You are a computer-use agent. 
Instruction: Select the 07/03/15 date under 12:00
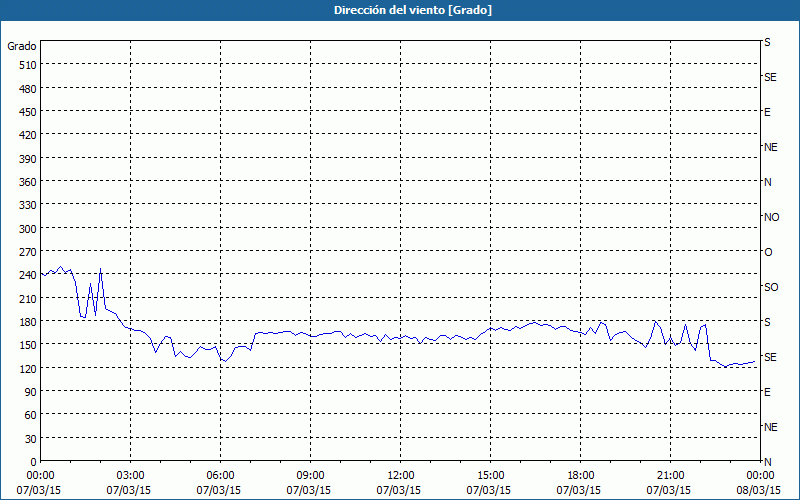point(399,490)
